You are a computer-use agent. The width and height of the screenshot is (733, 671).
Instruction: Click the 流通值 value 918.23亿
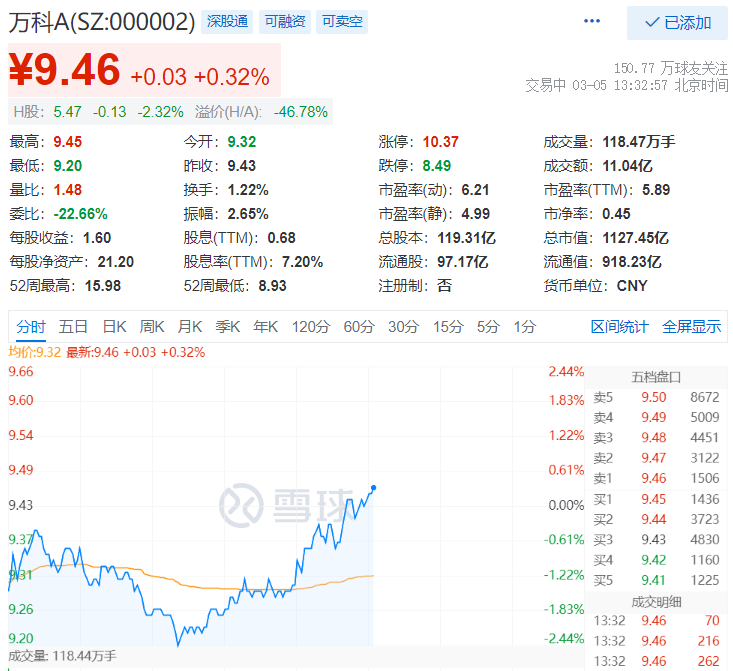632,262
